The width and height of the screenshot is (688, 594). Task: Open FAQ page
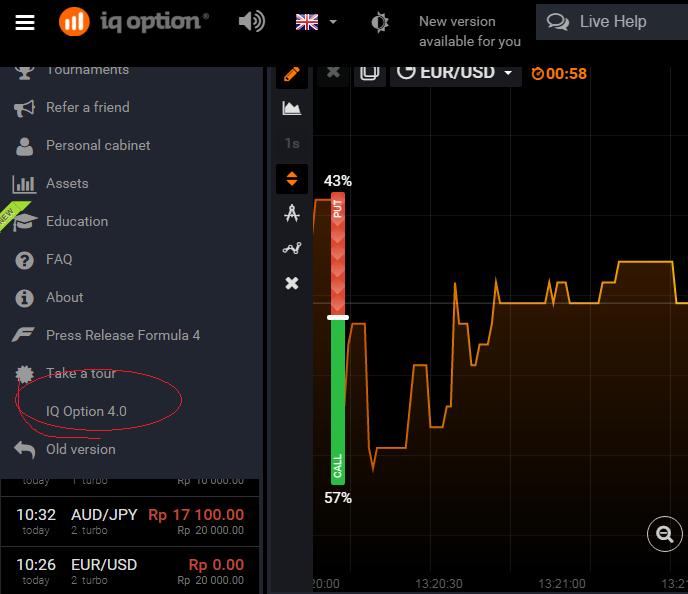[59, 259]
